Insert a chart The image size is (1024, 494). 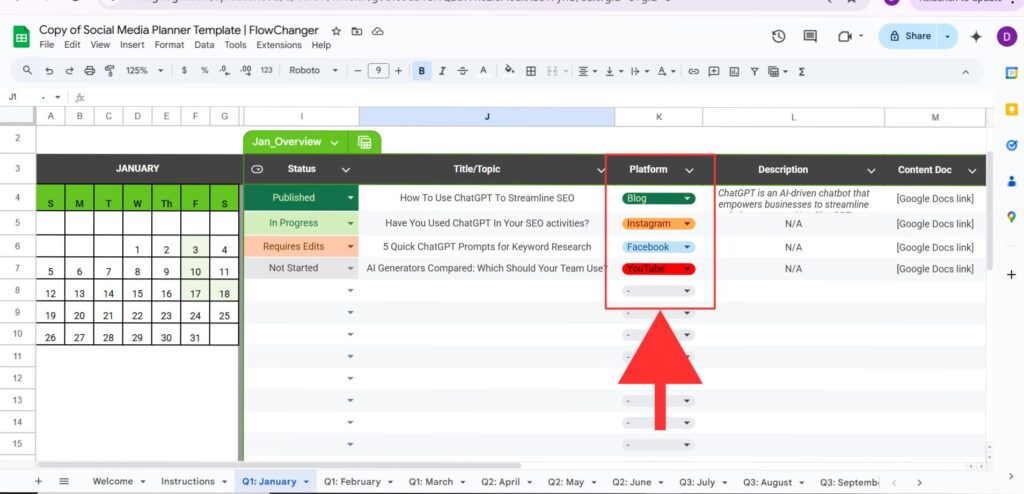pos(734,71)
